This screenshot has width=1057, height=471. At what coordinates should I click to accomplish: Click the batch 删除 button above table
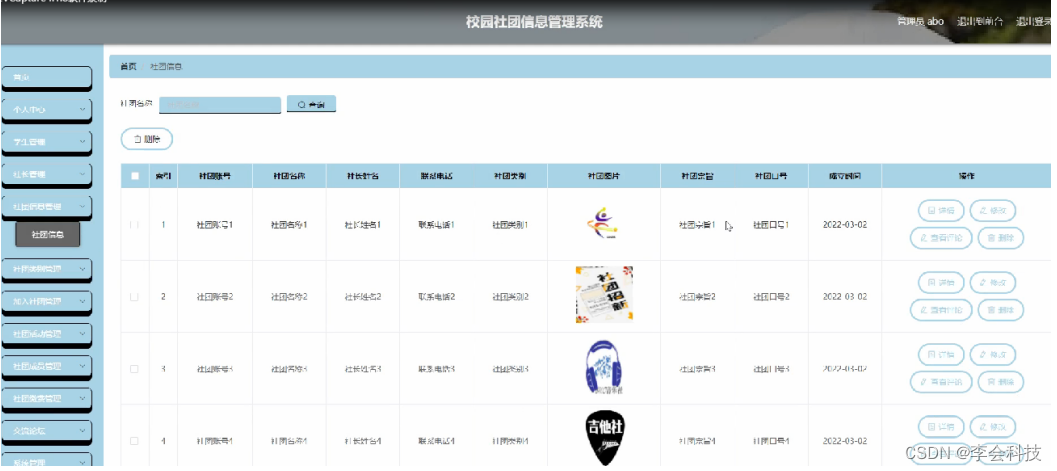(x=147, y=139)
